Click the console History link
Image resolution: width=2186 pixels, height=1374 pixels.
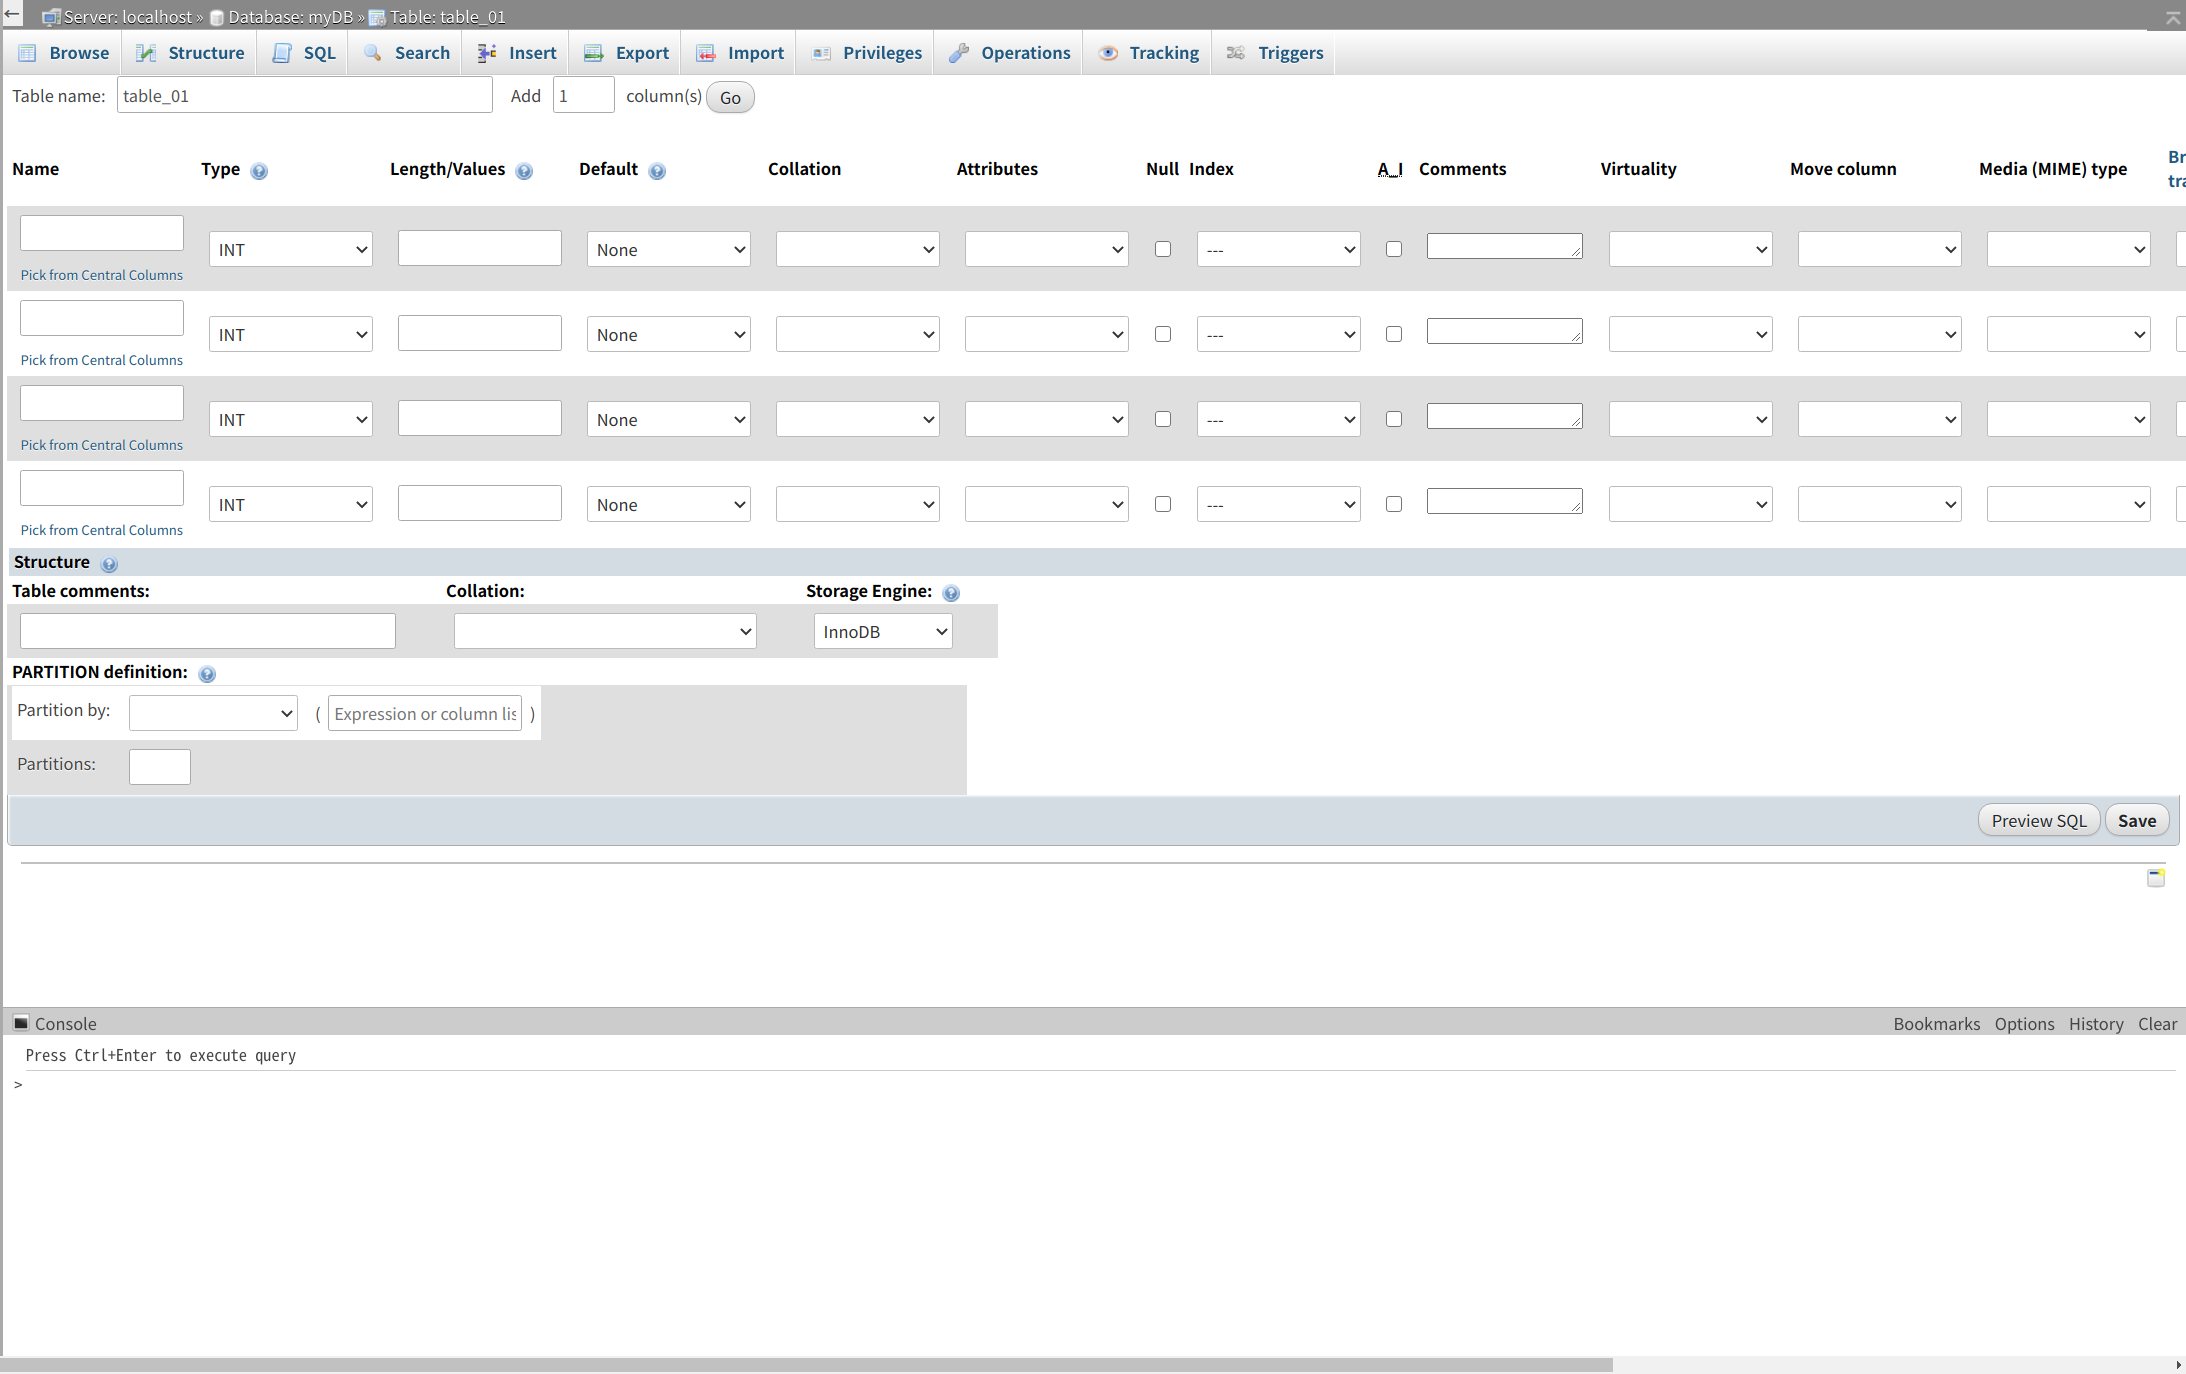pos(2096,1024)
